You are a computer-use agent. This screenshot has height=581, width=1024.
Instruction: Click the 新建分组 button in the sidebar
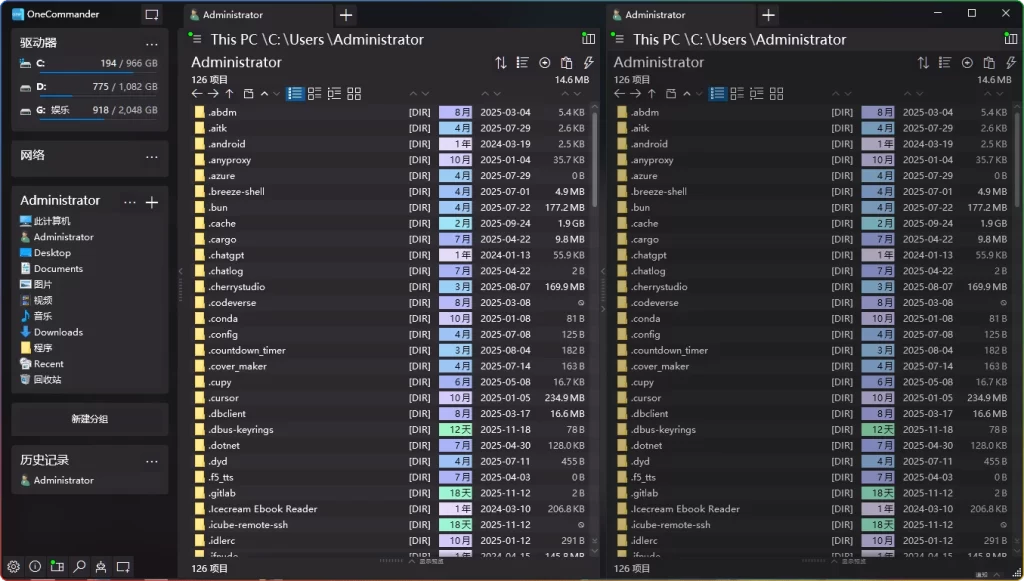pos(88,419)
